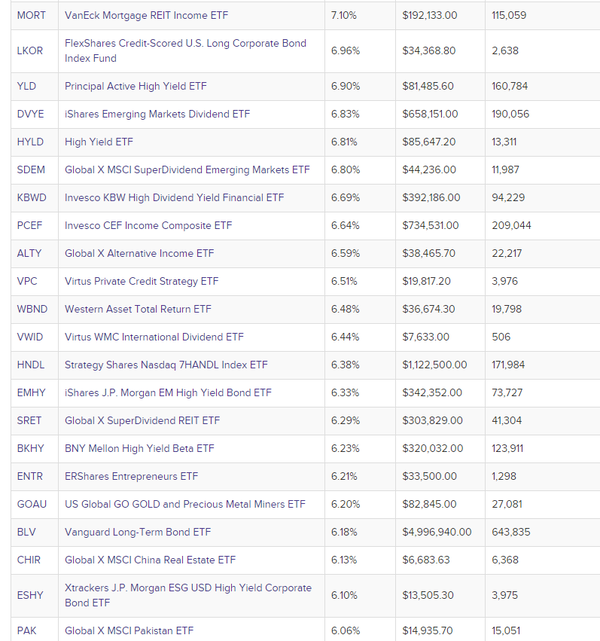Click the SRET ticker symbol
This screenshot has width=600, height=641.
(x=29, y=420)
